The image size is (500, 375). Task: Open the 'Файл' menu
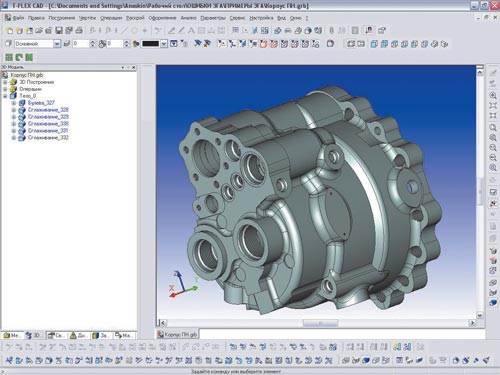(18, 18)
